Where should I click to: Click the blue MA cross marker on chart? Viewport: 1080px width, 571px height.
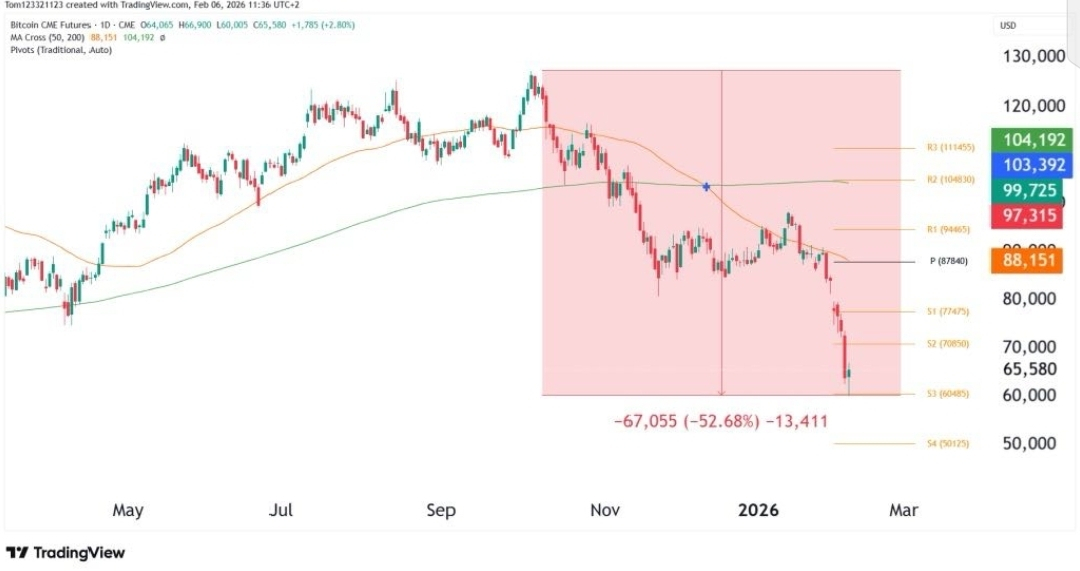(x=706, y=187)
